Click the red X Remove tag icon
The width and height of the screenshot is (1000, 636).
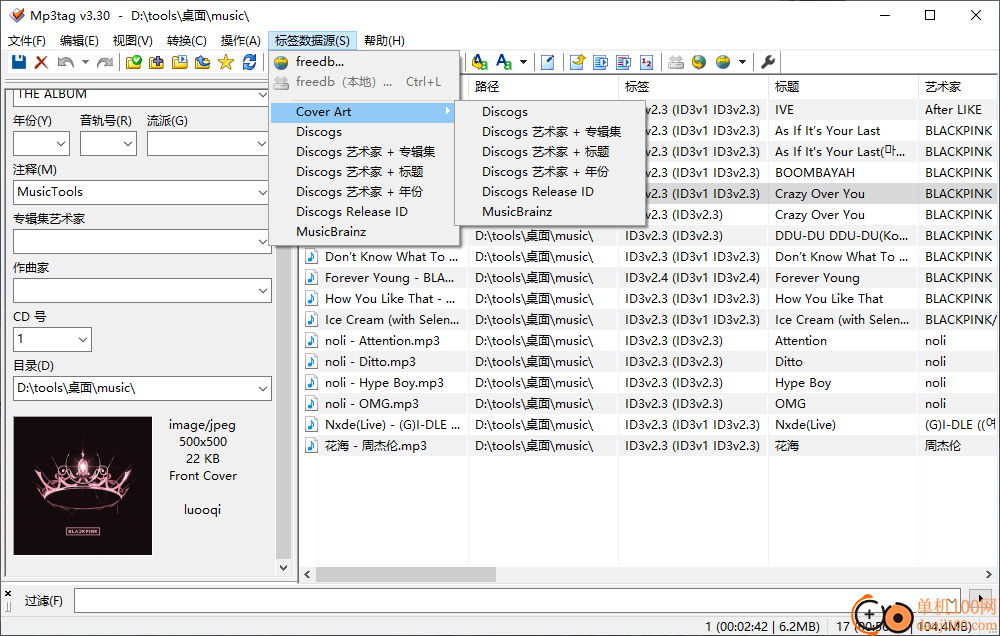[x=41, y=62]
